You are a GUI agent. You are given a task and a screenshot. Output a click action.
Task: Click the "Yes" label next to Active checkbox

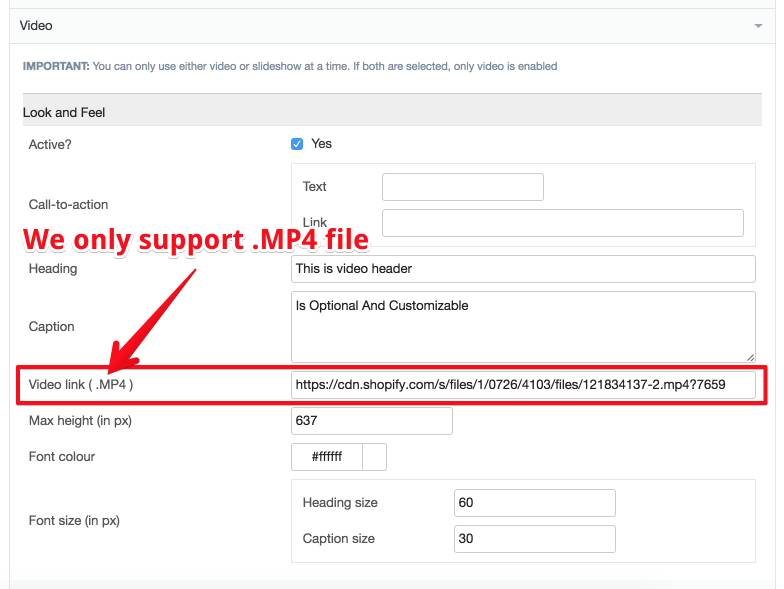pyautogui.click(x=322, y=144)
